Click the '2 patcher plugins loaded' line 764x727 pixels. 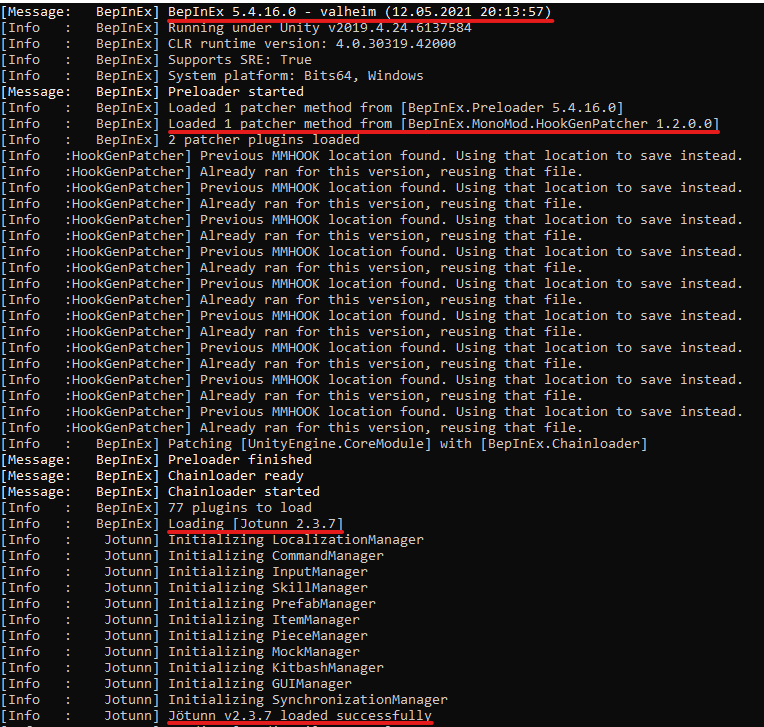coord(264,140)
